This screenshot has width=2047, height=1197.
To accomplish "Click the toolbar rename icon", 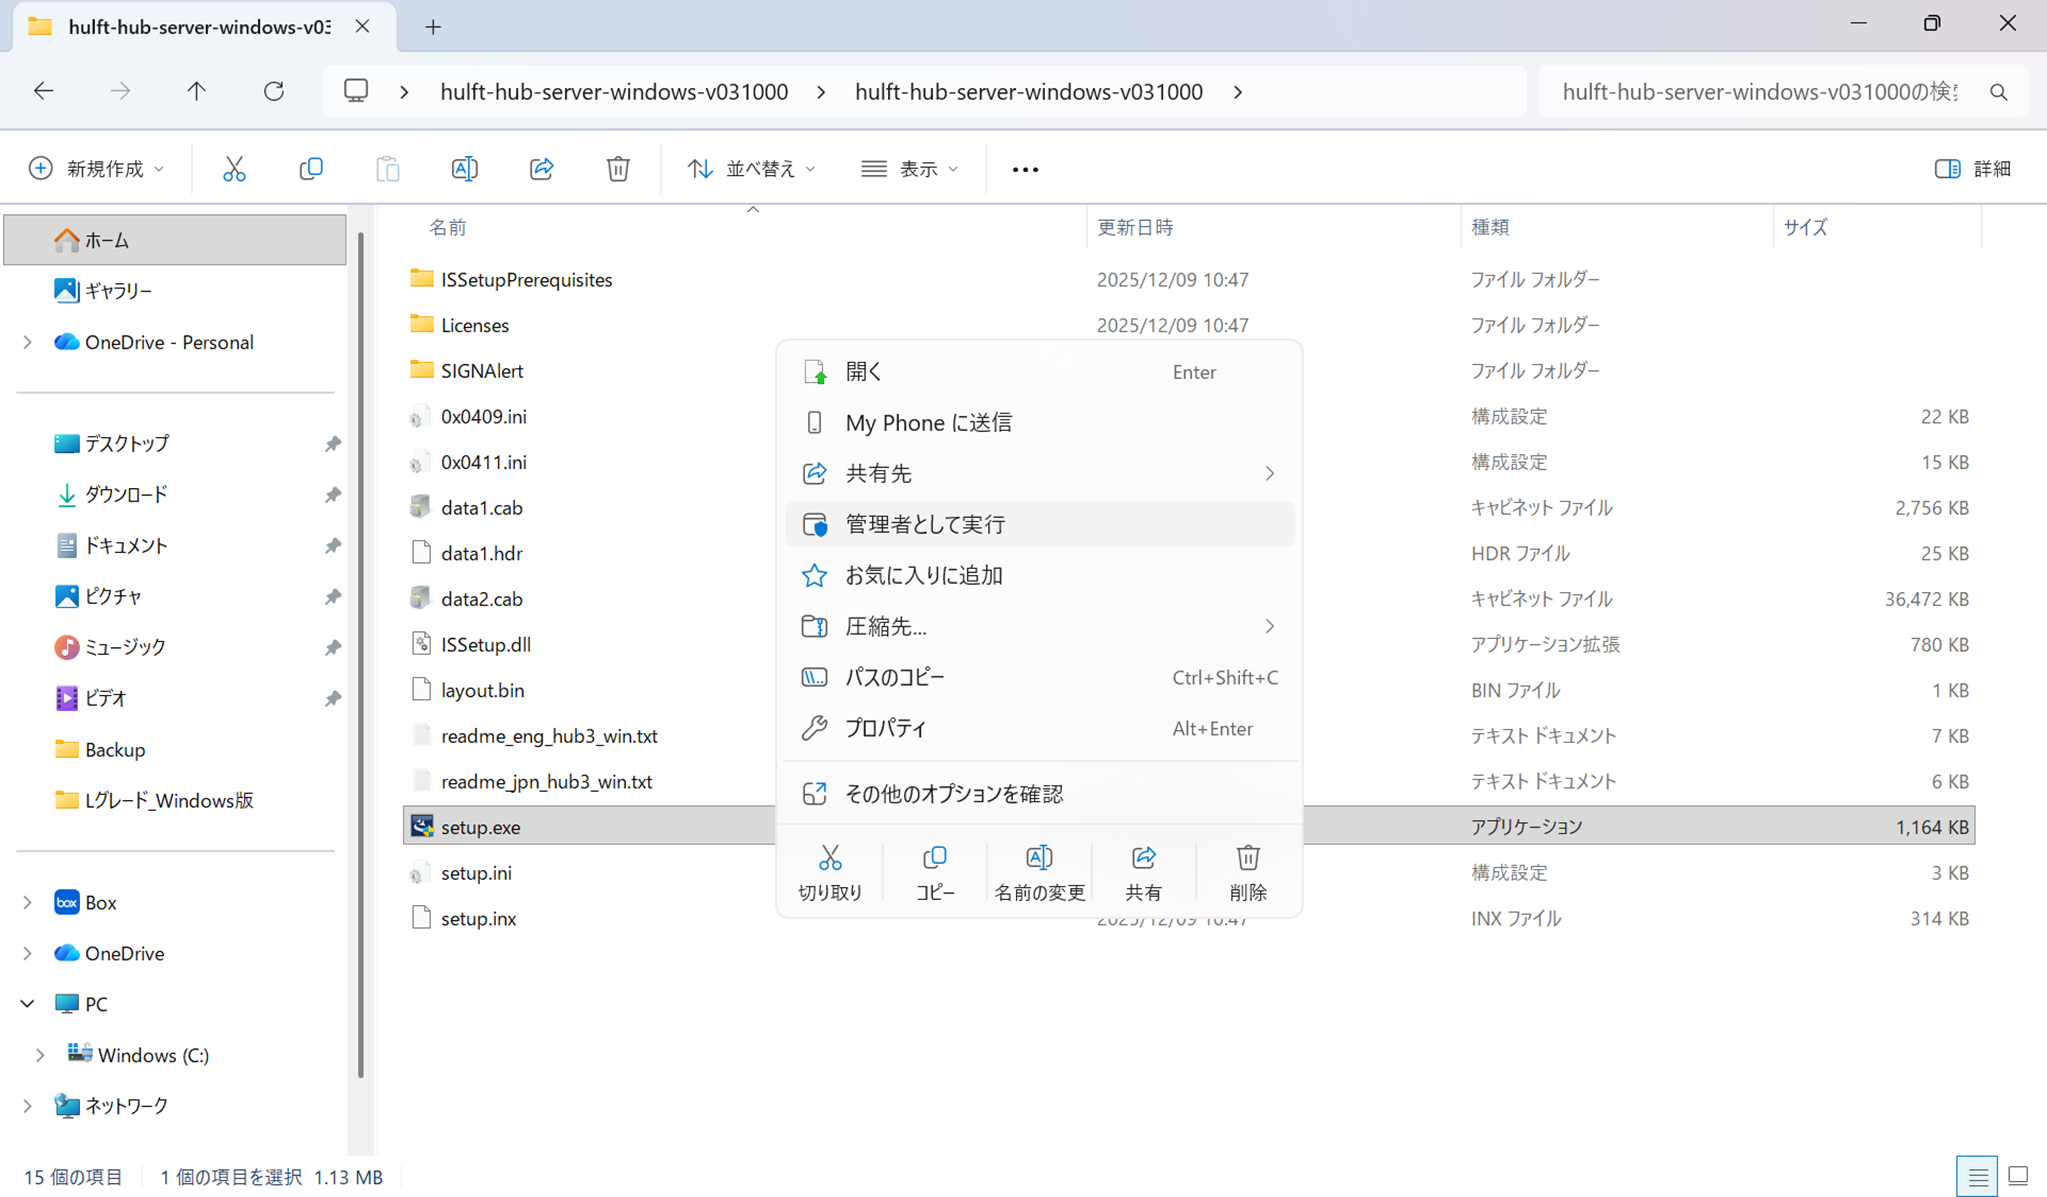I will [x=465, y=169].
